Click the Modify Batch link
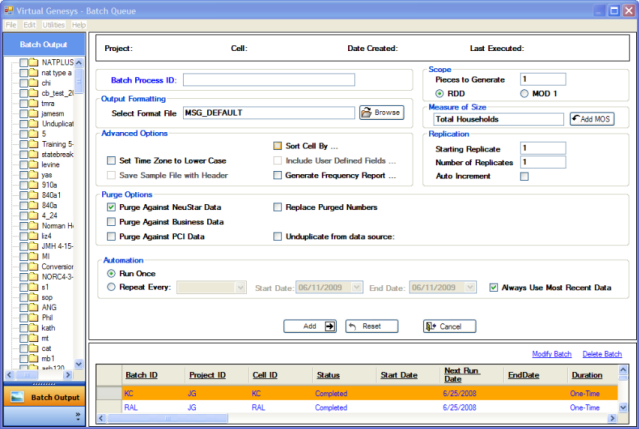 [x=554, y=354]
